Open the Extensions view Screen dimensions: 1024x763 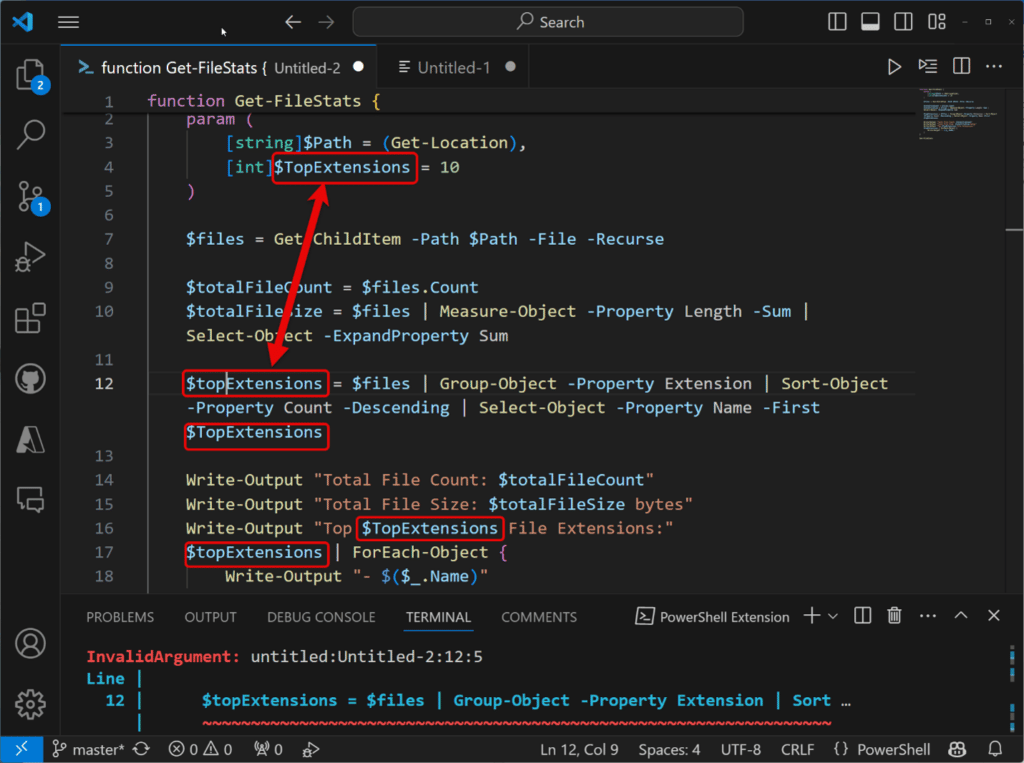coord(30,318)
